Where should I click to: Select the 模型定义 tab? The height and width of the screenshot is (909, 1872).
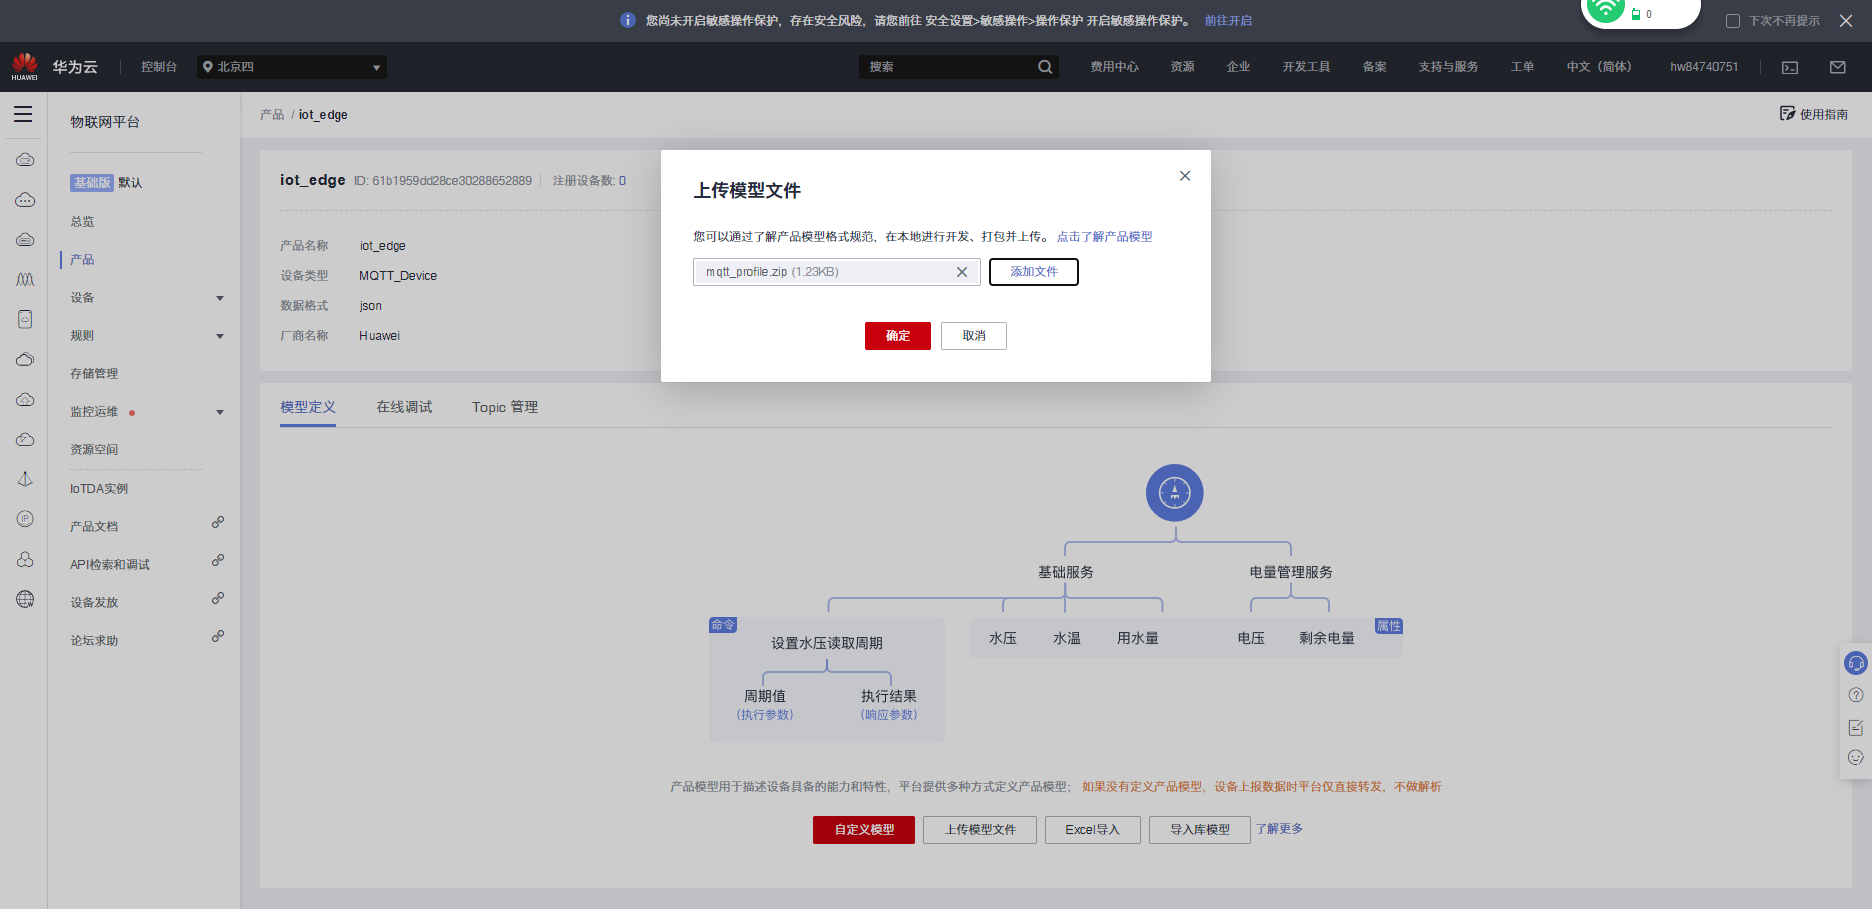[308, 407]
